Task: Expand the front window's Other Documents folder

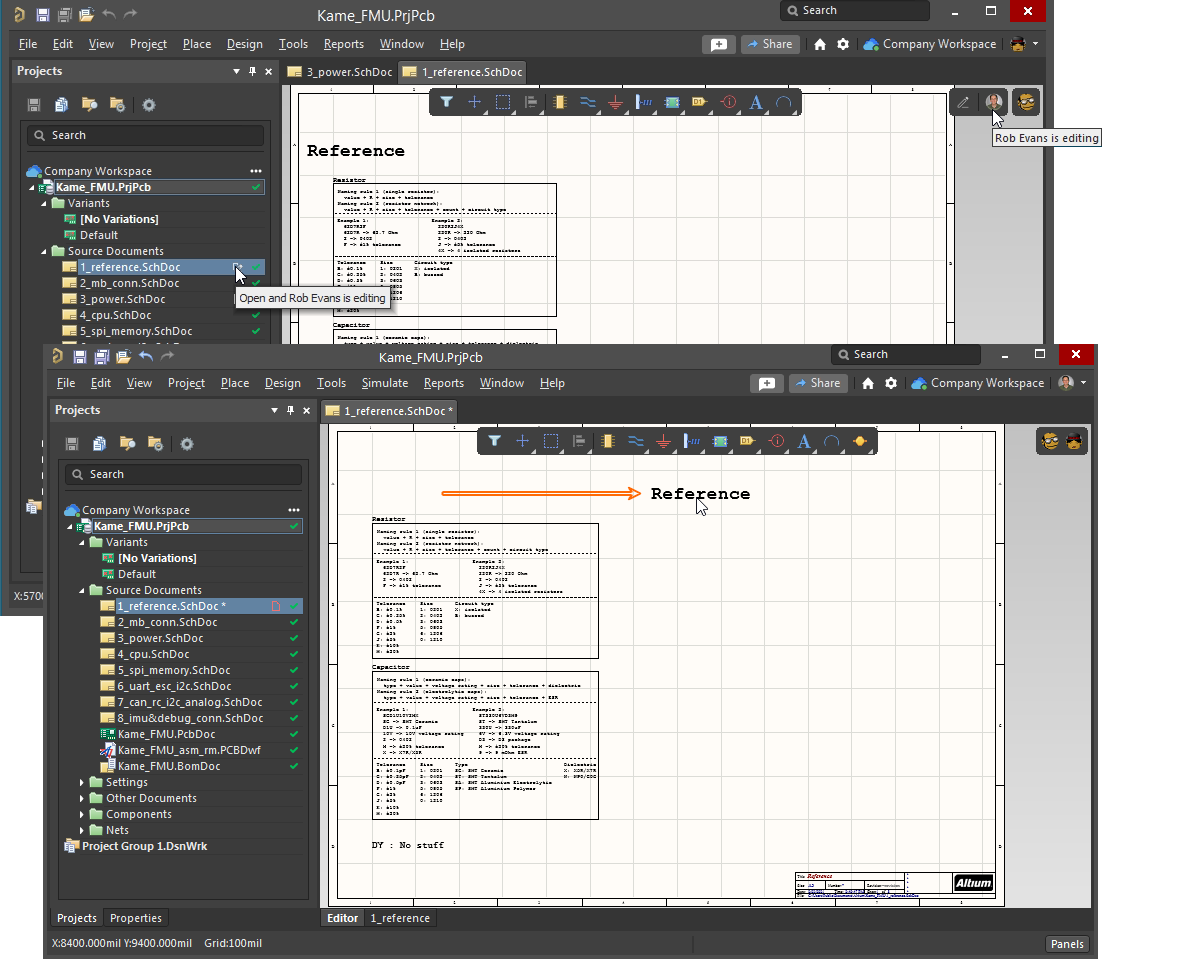Action: tap(83, 798)
